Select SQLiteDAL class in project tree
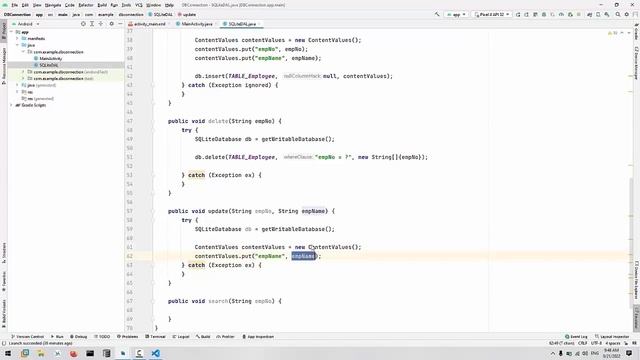Screen dimensions: 640x360 pos(49,65)
